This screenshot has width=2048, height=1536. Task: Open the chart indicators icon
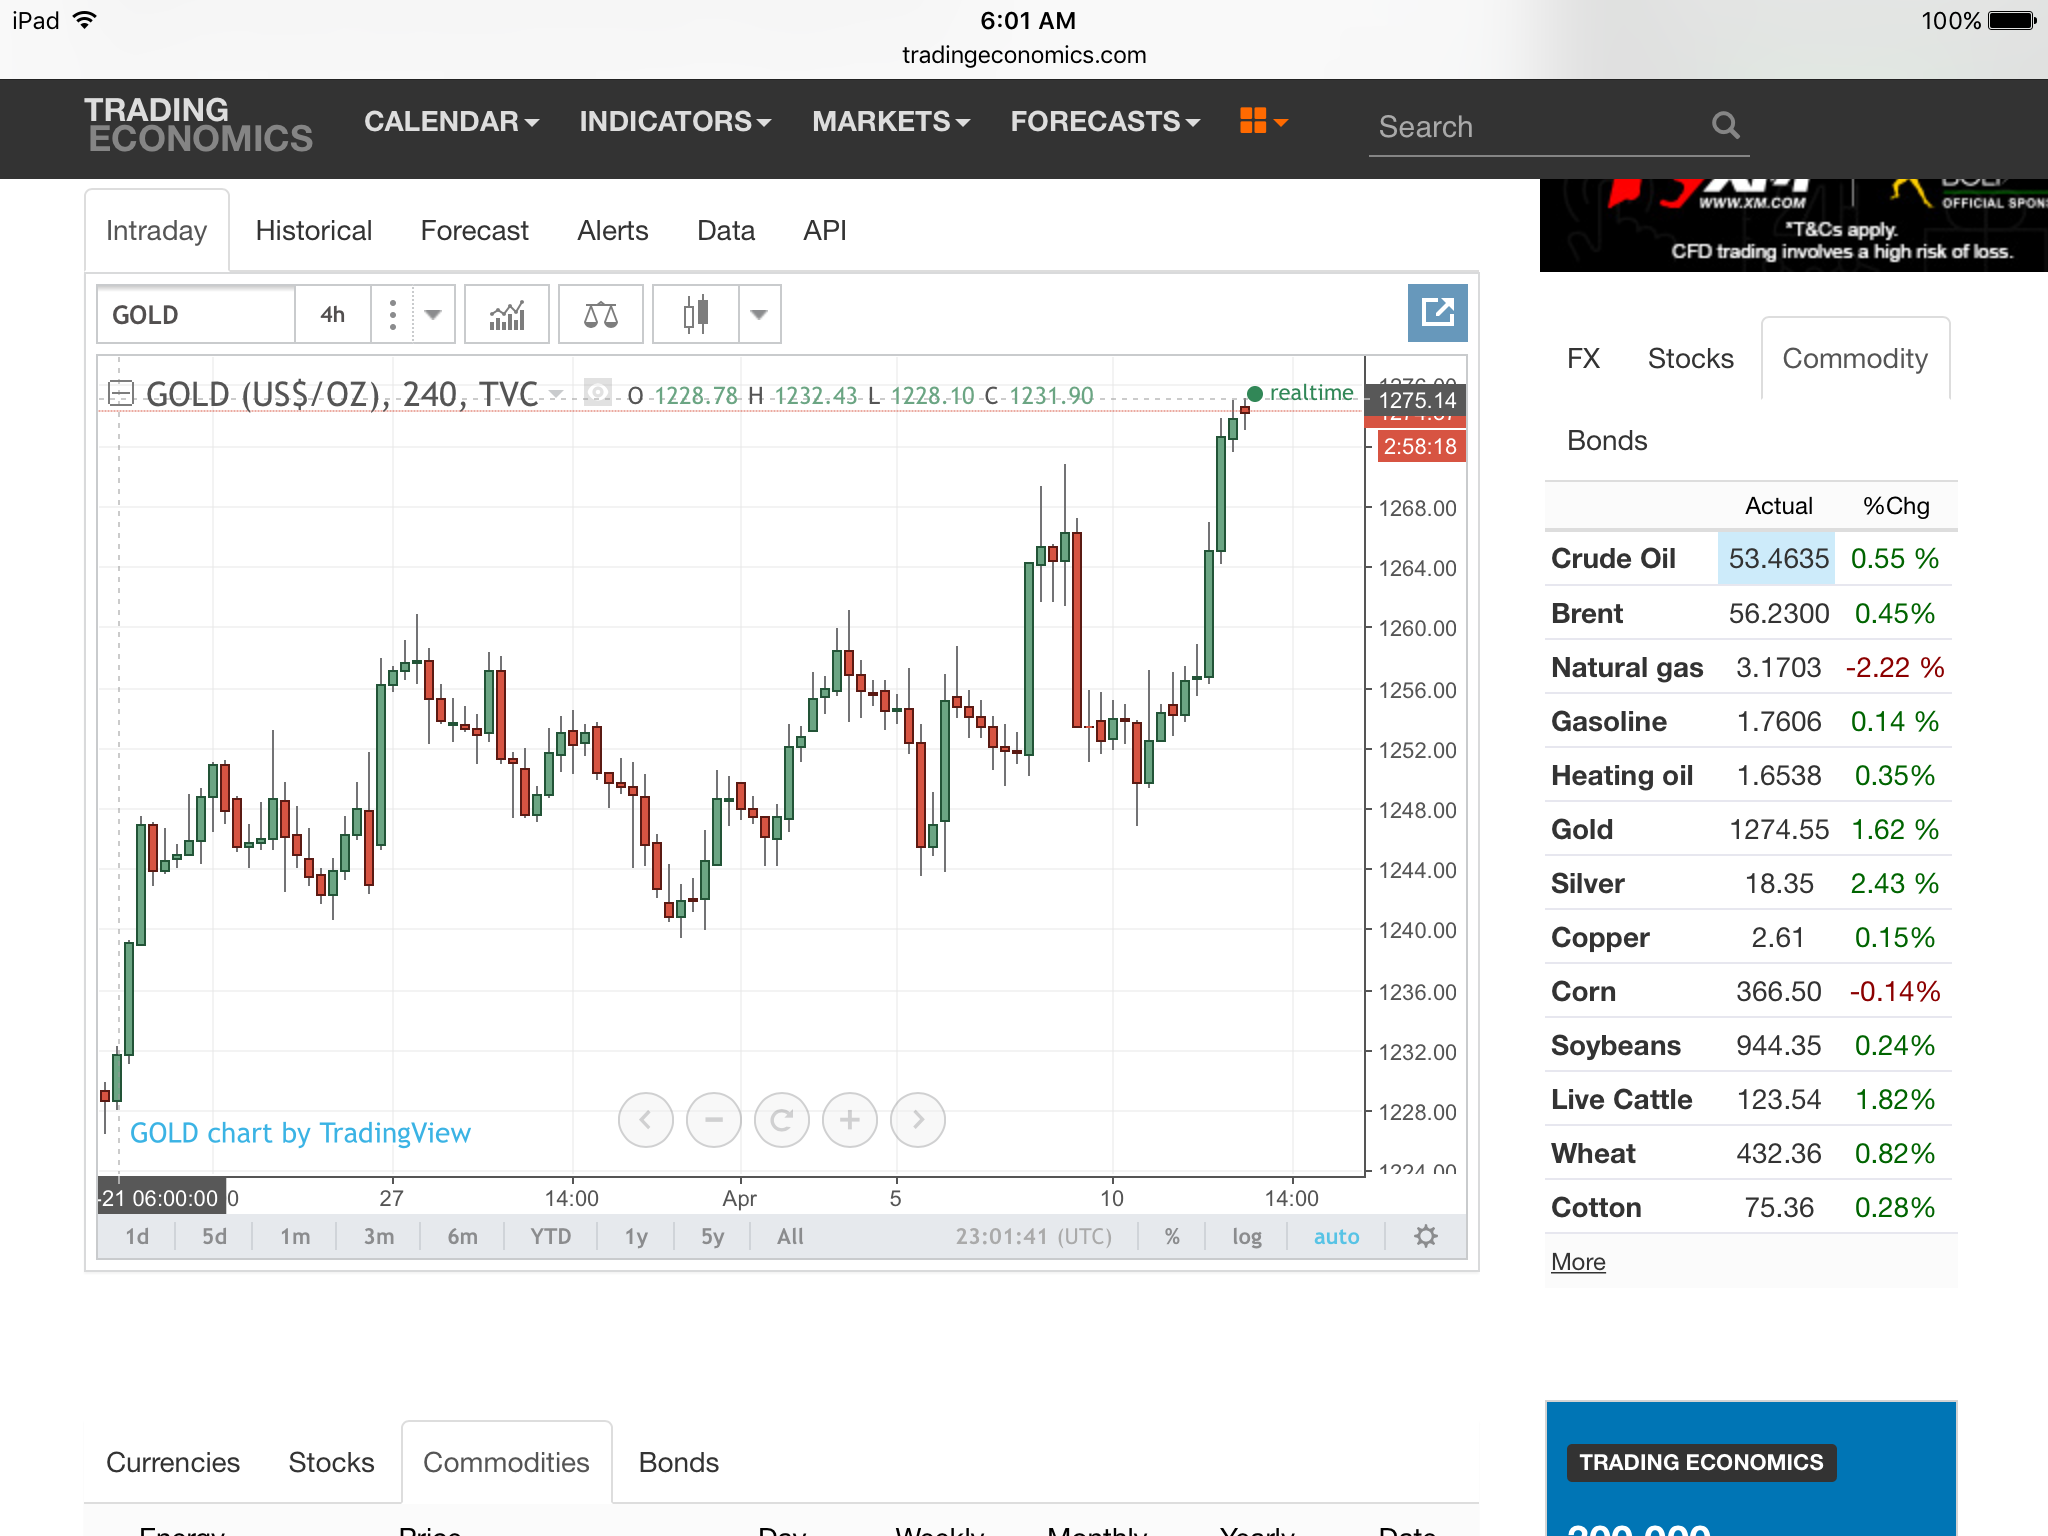(x=507, y=315)
